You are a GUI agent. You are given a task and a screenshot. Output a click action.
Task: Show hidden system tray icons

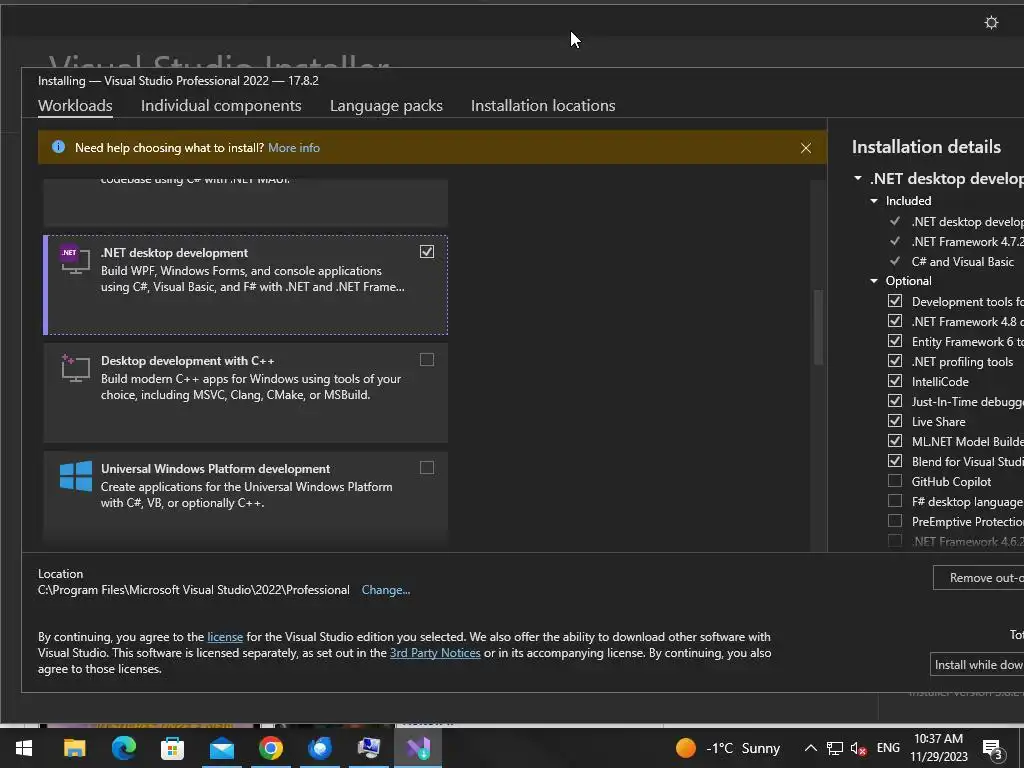(x=810, y=748)
